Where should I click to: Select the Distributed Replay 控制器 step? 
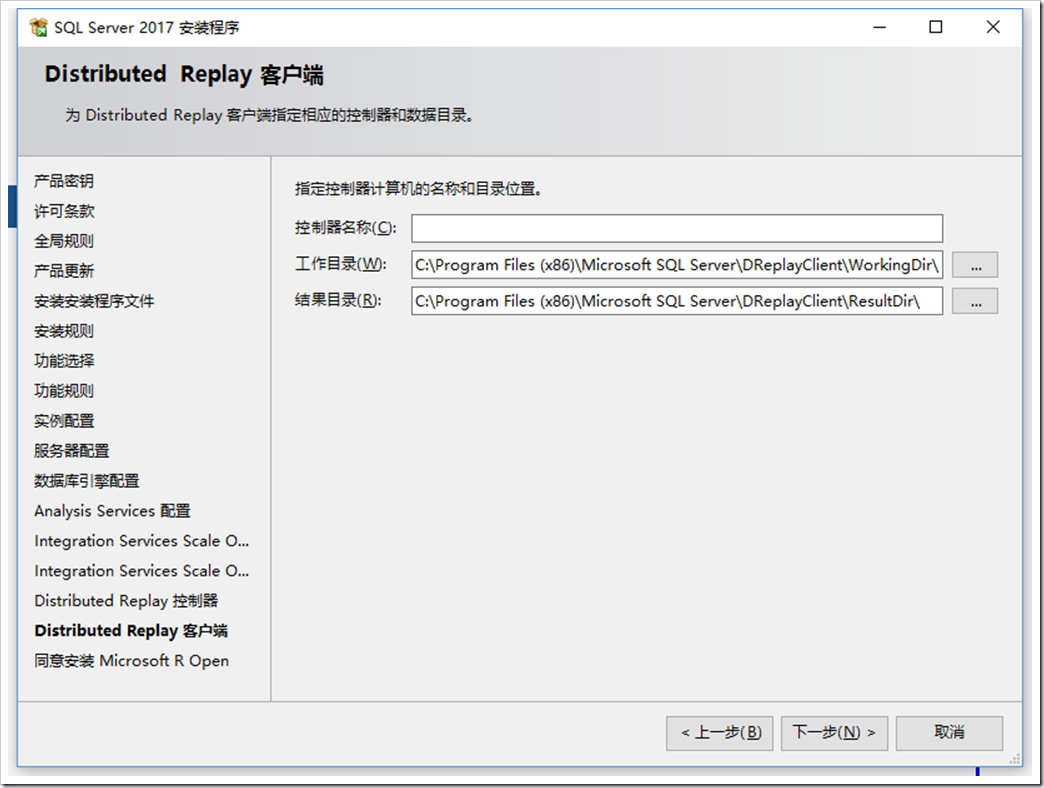click(126, 600)
